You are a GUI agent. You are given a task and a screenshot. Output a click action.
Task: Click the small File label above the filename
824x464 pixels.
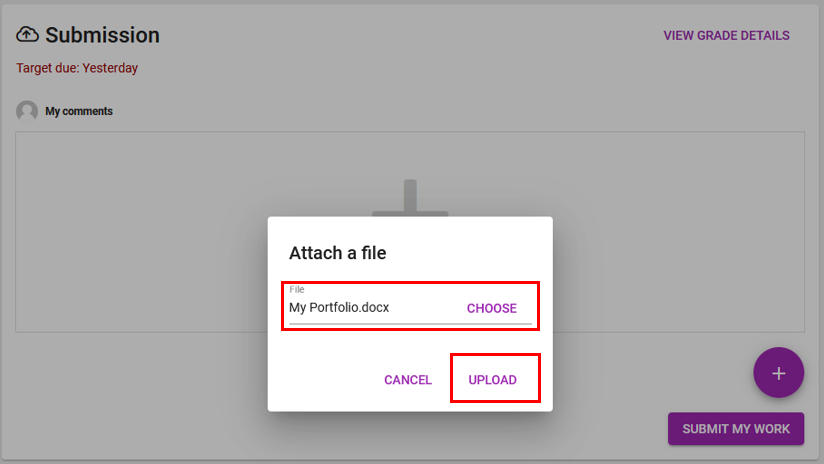(296, 289)
